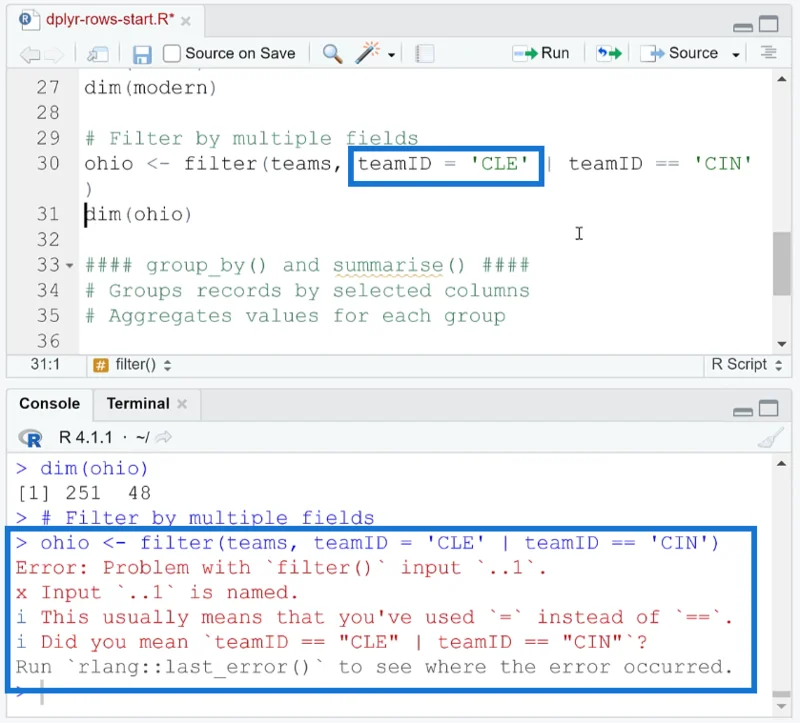The height and width of the screenshot is (723, 800).
Task: Click the line 35 Aggregates values comment
Action: [295, 316]
